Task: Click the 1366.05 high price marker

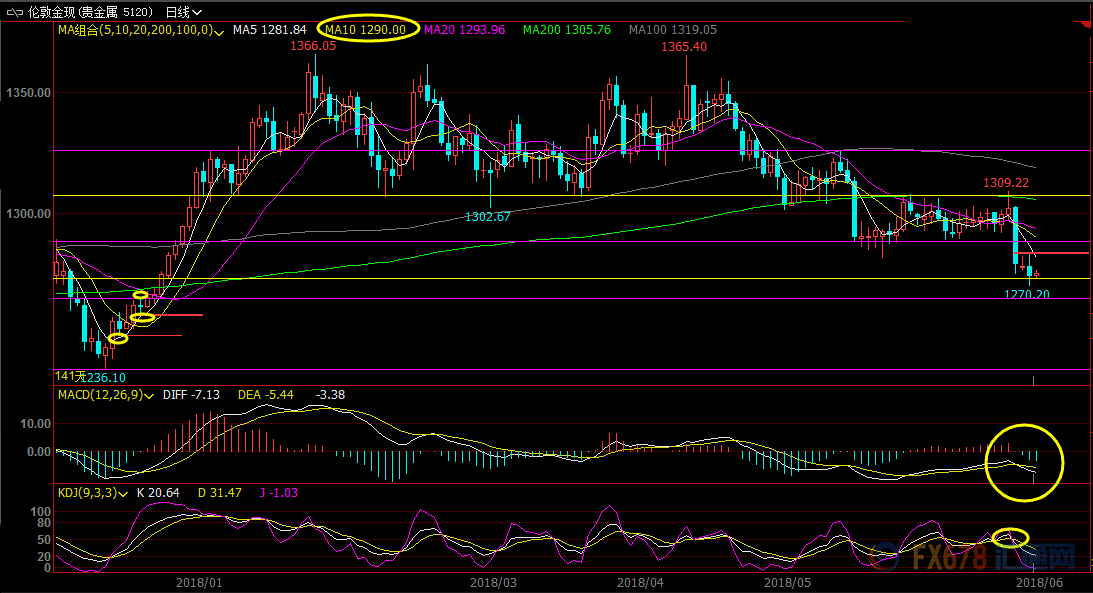Action: 313,46
